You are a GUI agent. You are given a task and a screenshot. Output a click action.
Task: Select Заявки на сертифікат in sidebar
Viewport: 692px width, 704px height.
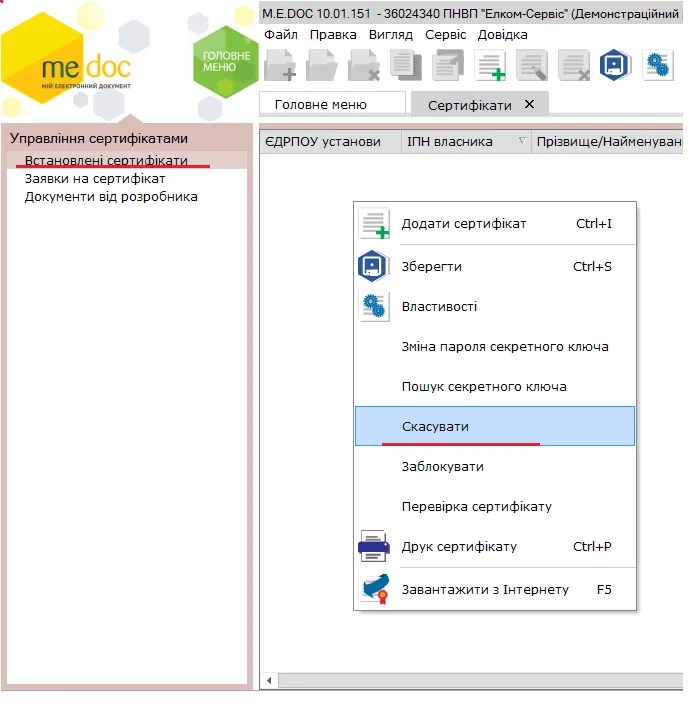click(x=95, y=179)
